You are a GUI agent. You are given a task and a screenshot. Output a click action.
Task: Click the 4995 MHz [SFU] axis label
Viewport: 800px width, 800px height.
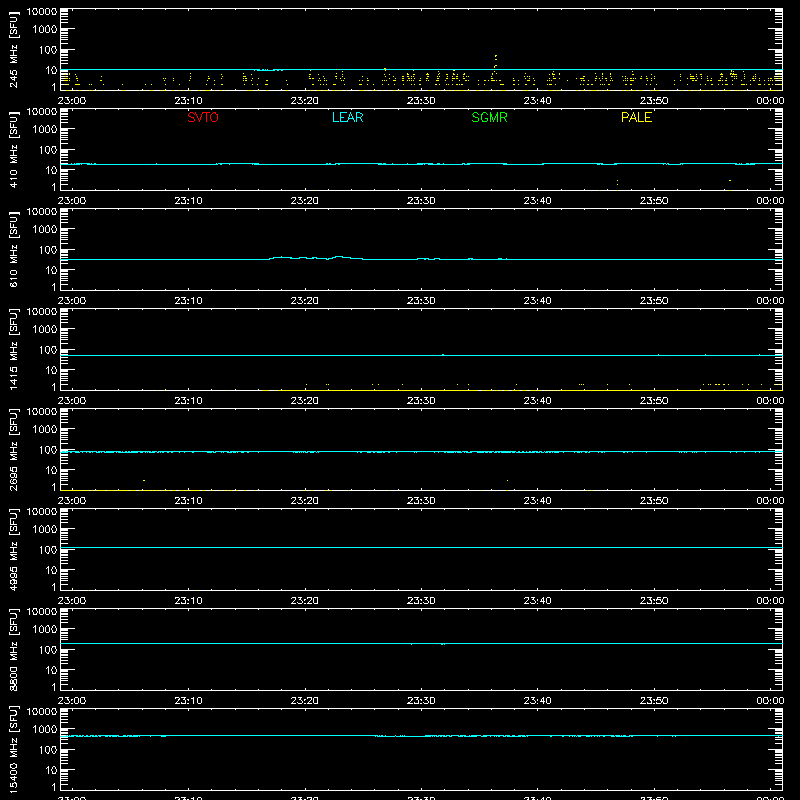coord(13,549)
